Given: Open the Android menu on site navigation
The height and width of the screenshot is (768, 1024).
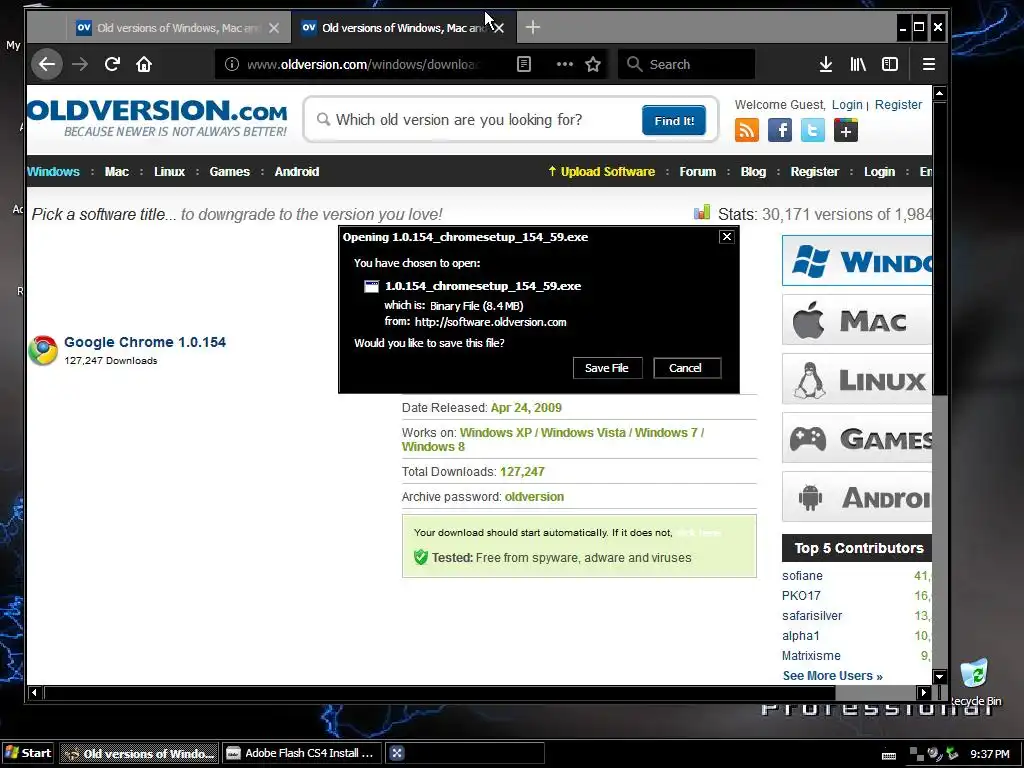Looking at the screenshot, I should 296,172.
